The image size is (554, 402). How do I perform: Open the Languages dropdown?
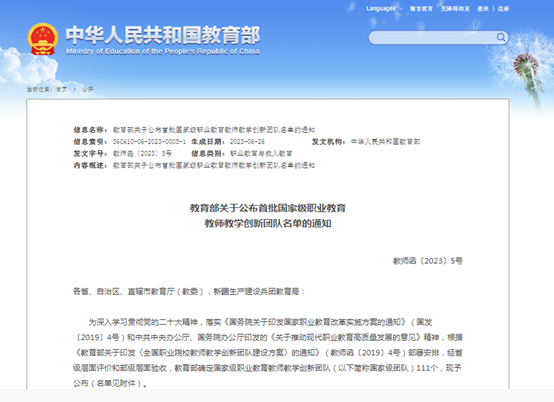[384, 8]
